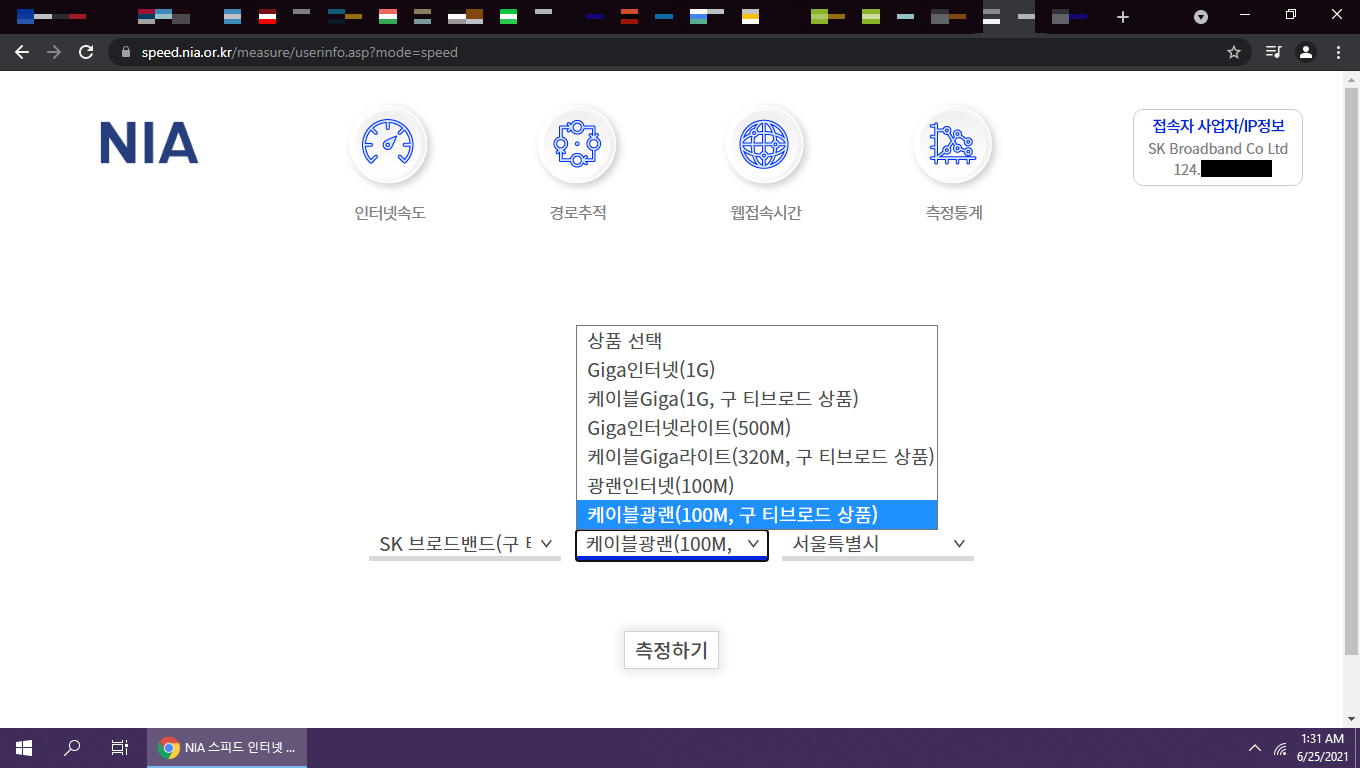The height and width of the screenshot is (768, 1360).
Task: Open Chrome's three-dot menu
Action: coord(1338,52)
